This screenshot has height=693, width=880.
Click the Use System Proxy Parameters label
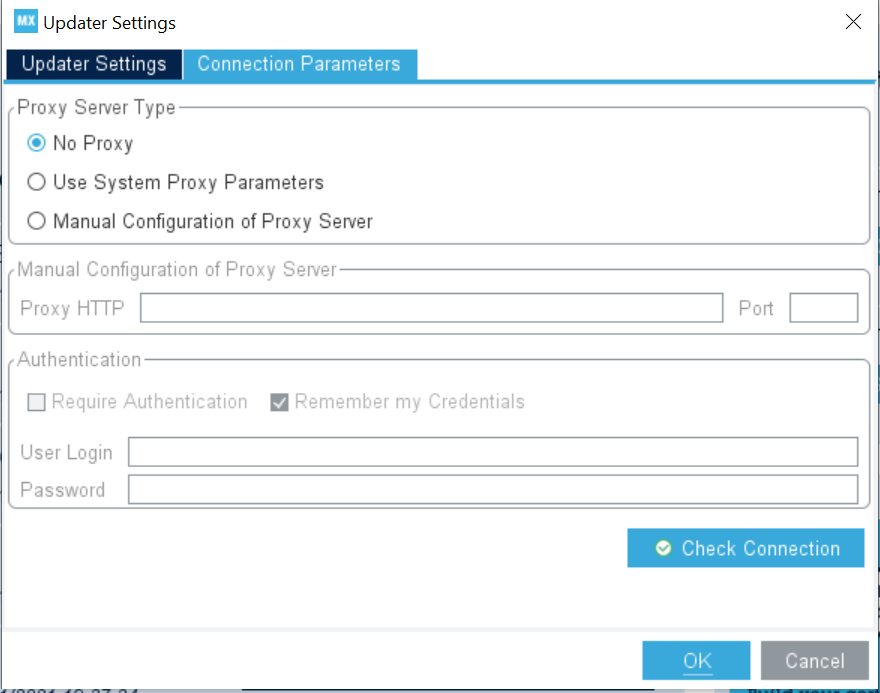189,182
